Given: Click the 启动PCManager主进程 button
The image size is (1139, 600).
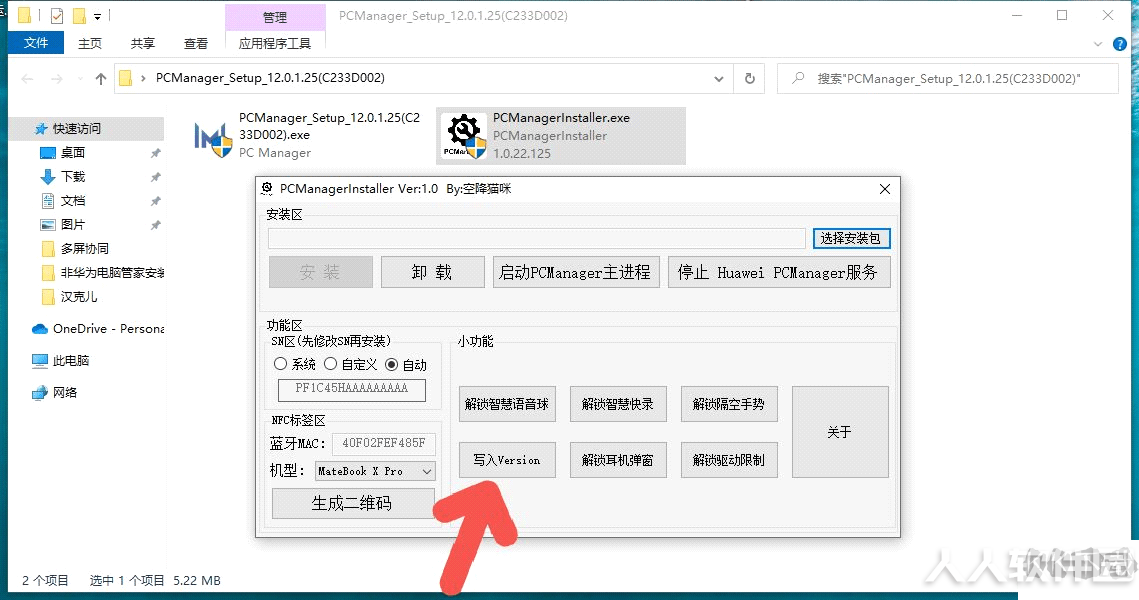Looking at the screenshot, I should (575, 272).
